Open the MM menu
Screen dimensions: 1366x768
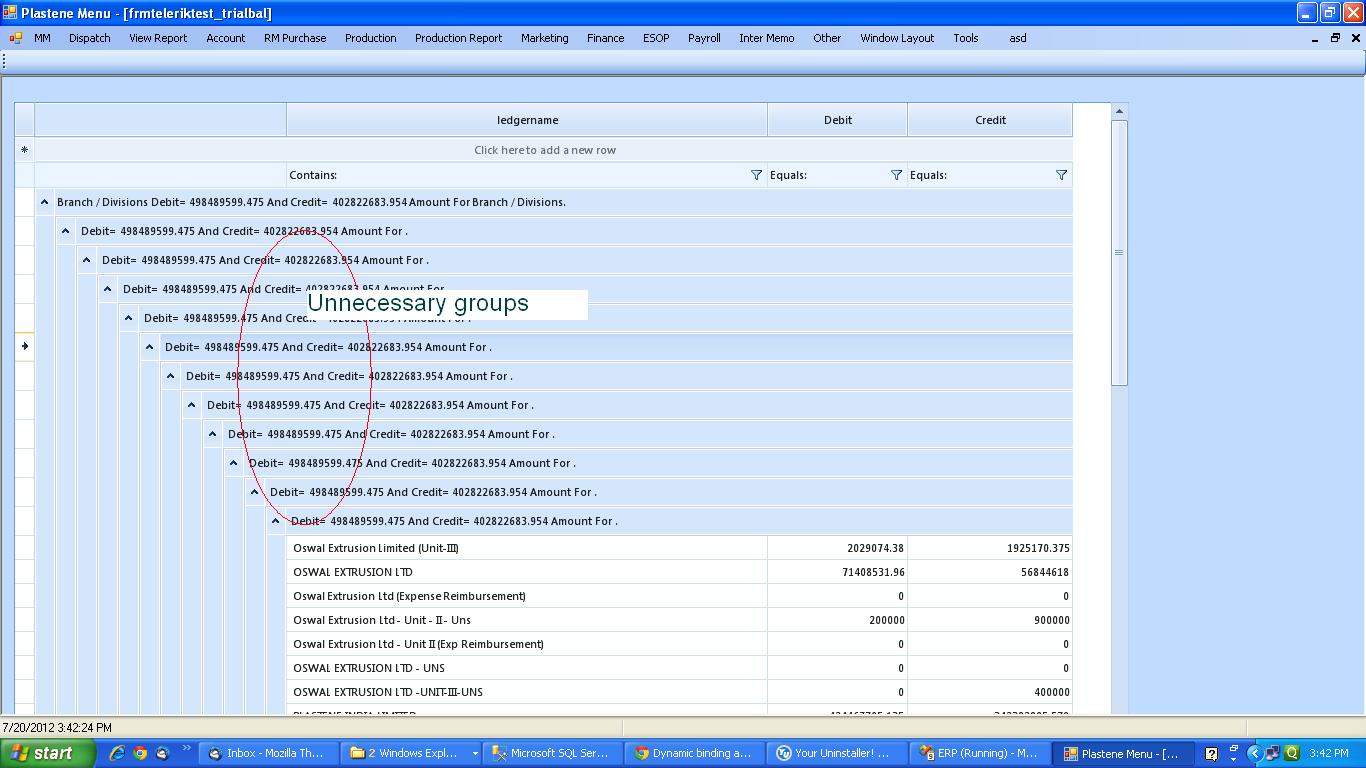pos(42,38)
